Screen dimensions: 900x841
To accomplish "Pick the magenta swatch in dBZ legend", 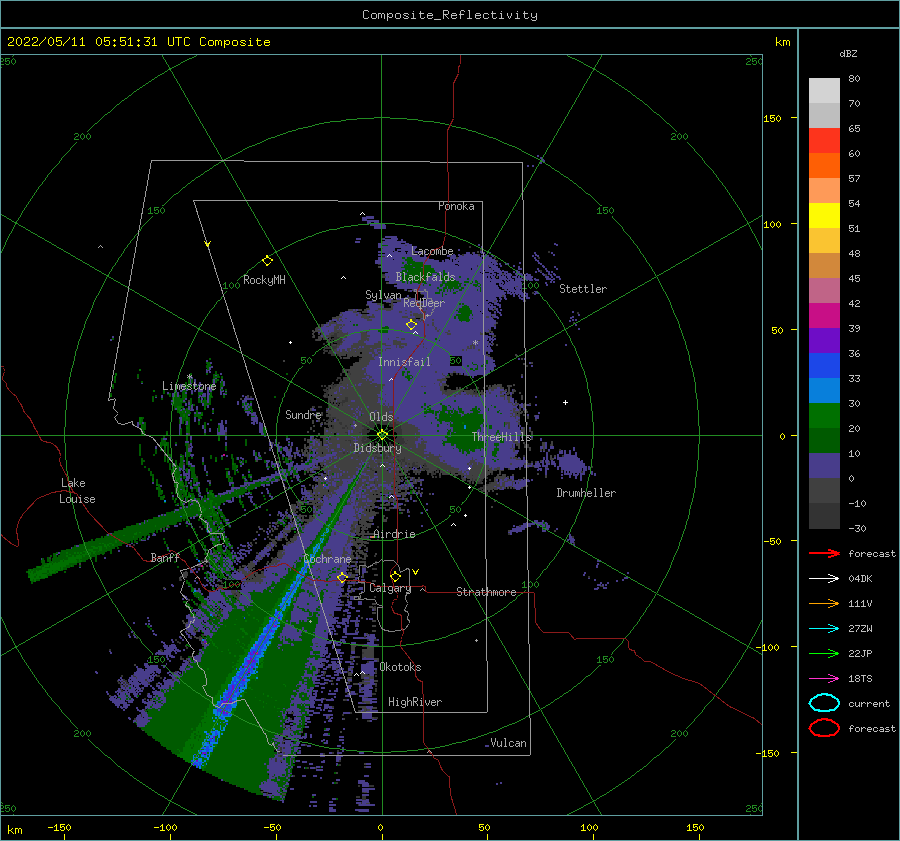I will [x=824, y=315].
